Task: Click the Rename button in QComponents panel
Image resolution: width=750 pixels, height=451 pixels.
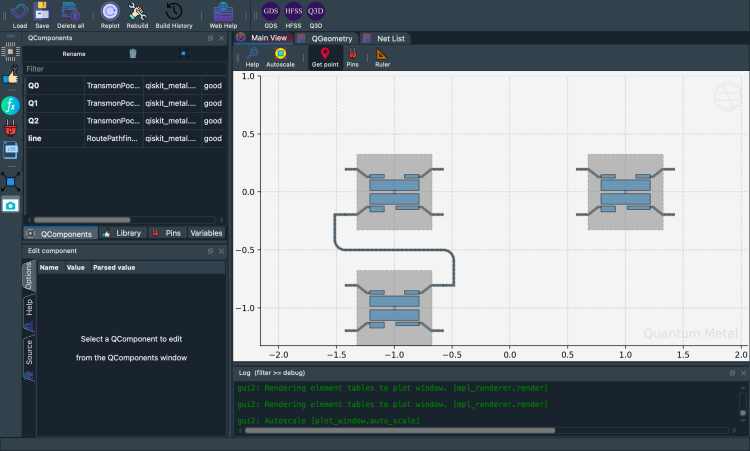Action: pyautogui.click(x=74, y=54)
